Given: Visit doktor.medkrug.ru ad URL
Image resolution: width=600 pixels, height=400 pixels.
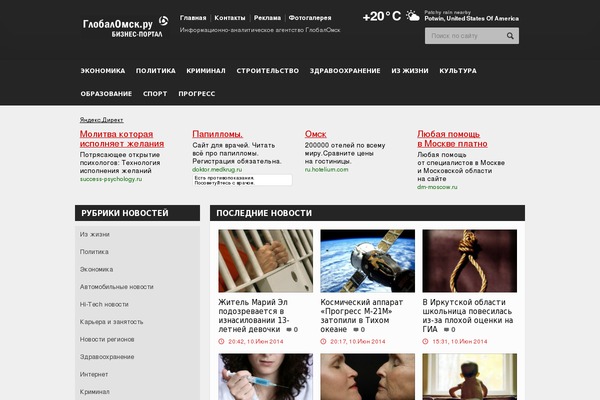Looking at the screenshot, I should 217,169.
